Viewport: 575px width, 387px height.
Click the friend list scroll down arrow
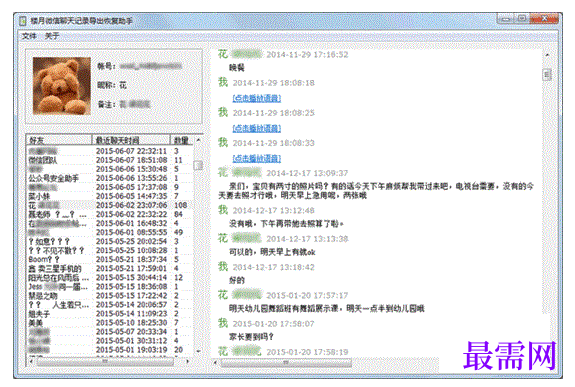[198, 351]
